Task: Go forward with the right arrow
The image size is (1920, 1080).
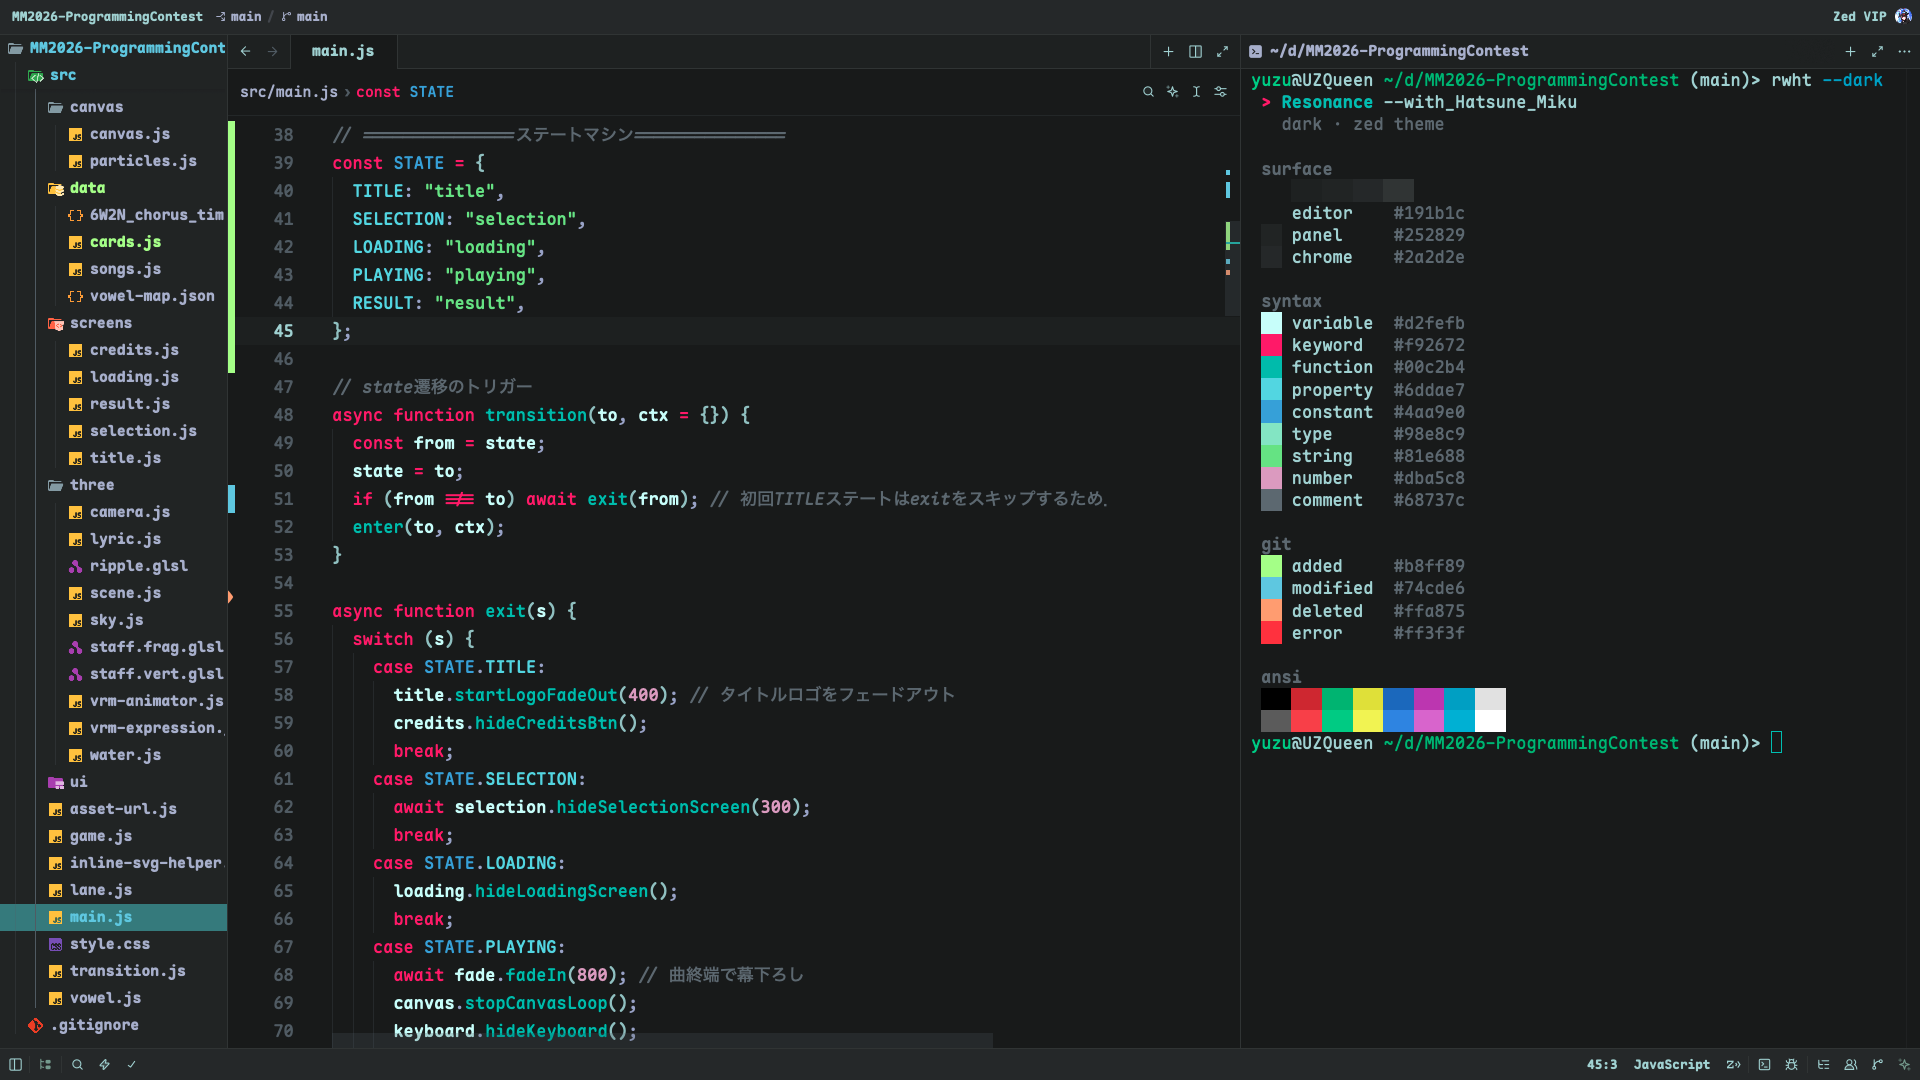Action: [x=272, y=51]
